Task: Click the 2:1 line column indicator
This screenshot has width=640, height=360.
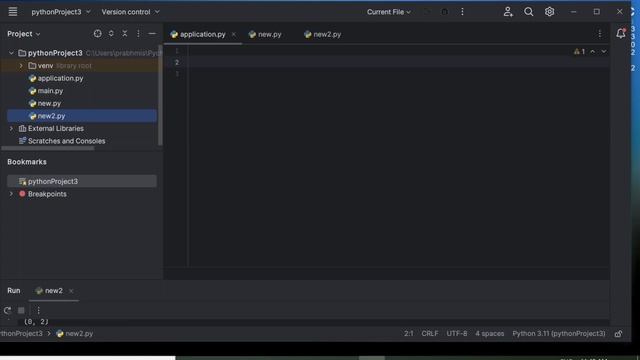Action: (409, 333)
